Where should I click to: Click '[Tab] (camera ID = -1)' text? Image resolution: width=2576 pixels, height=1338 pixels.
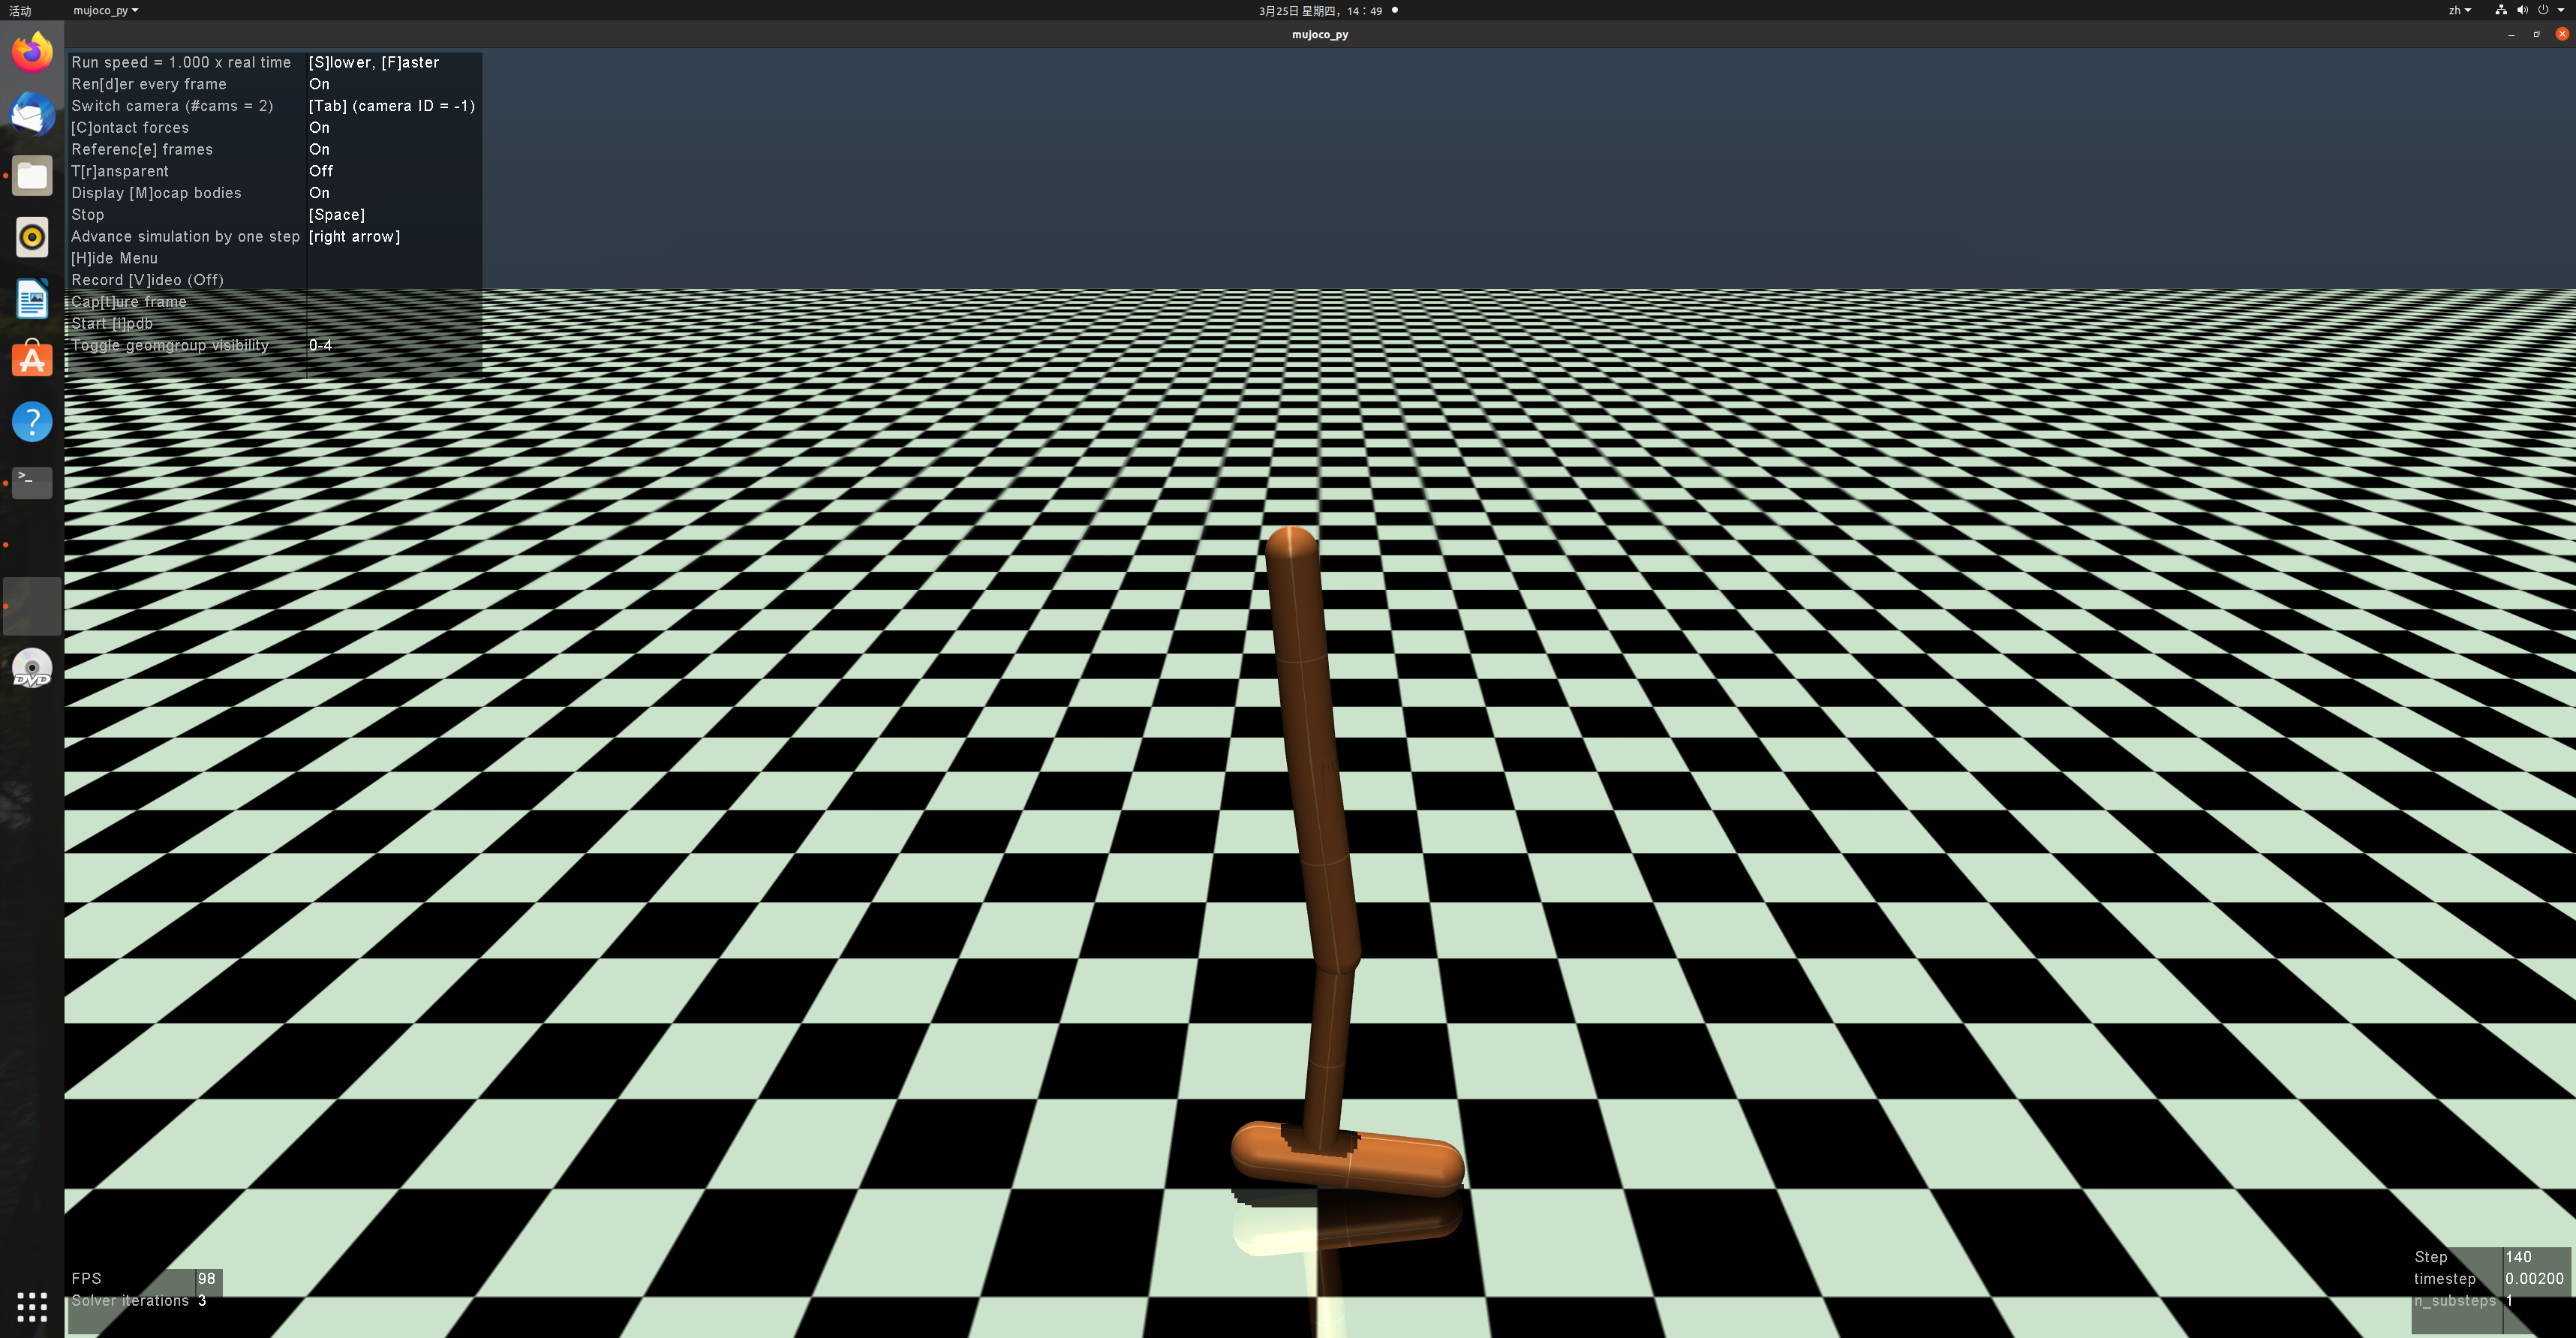tap(392, 106)
